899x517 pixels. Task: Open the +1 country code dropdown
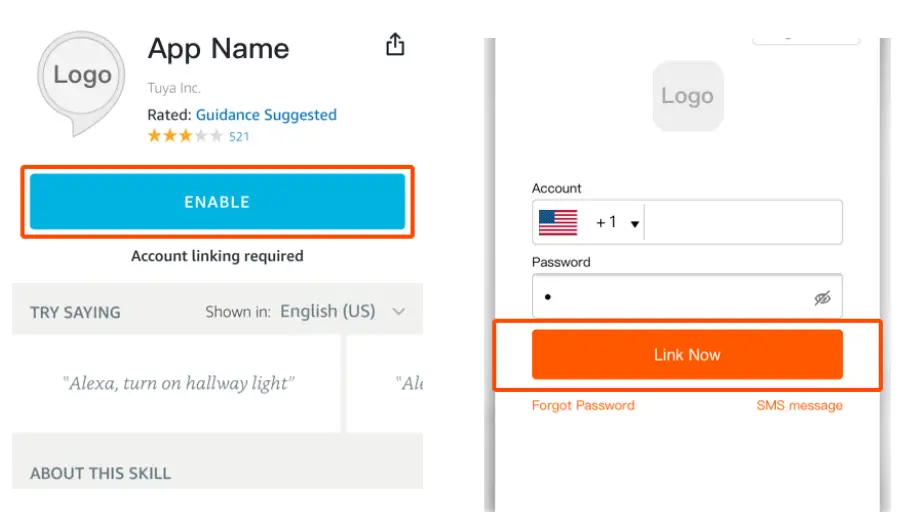[617, 223]
